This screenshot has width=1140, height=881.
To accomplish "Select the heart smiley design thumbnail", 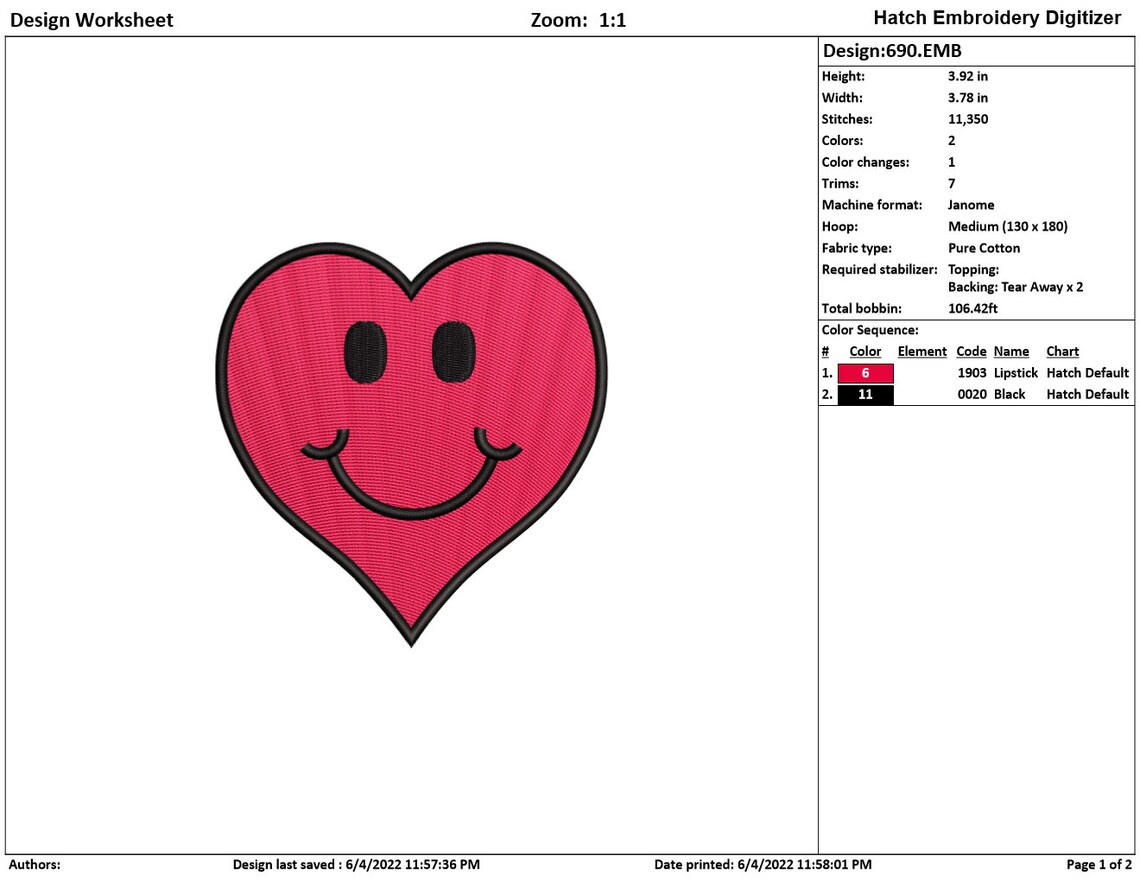I will point(410,440).
